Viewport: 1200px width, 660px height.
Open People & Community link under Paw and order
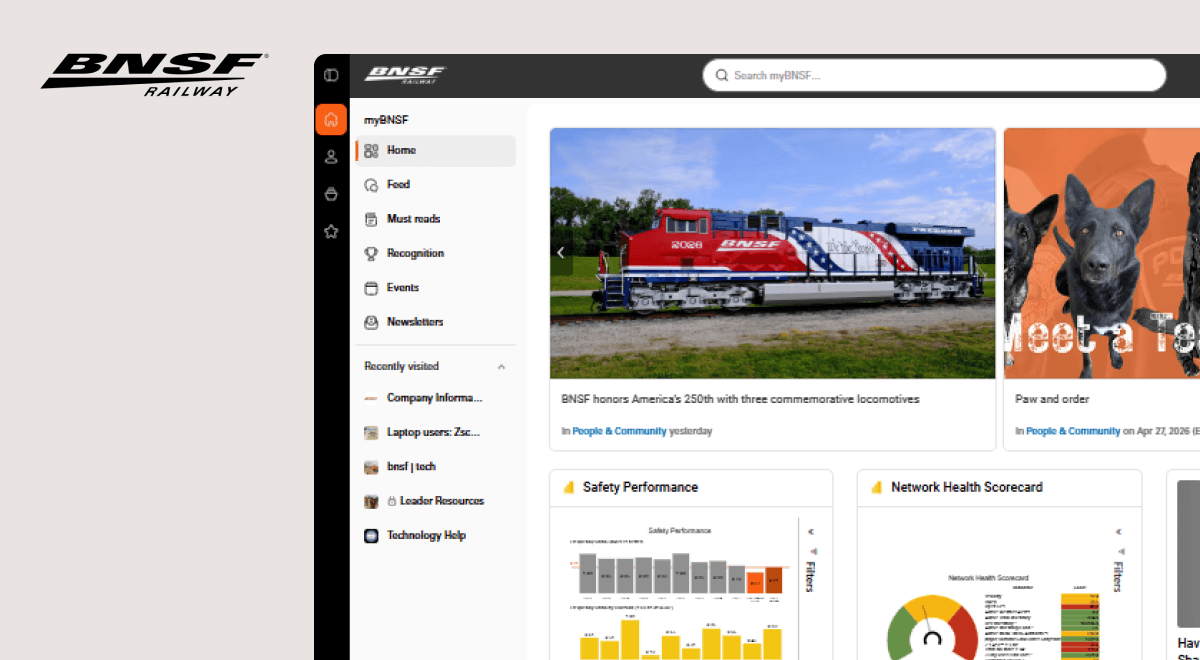click(1073, 431)
